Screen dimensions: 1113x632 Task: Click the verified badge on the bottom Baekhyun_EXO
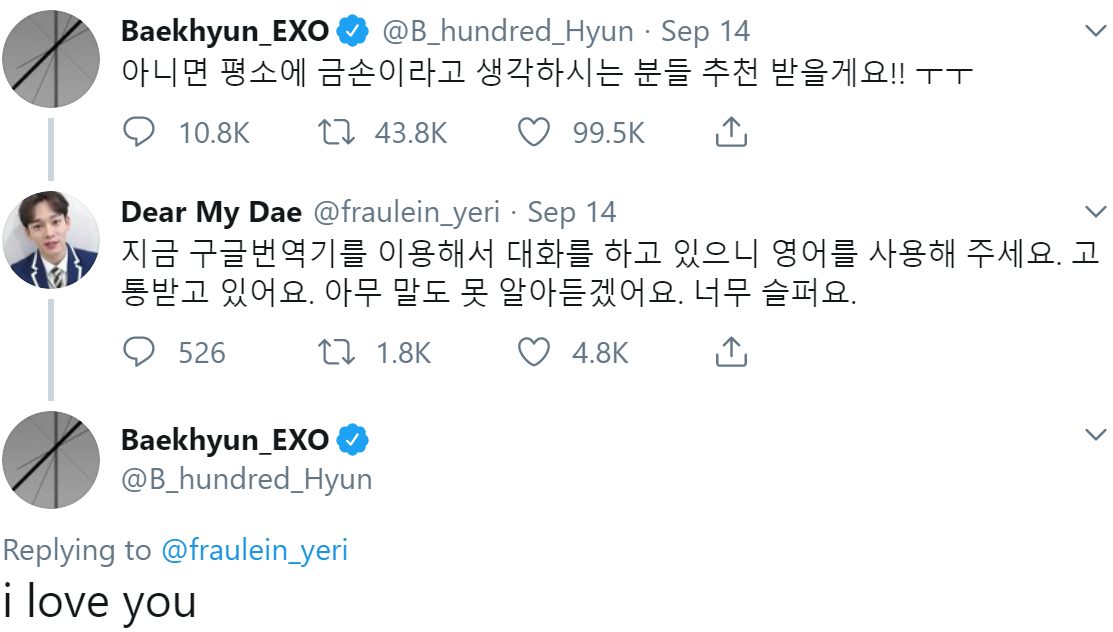pos(352,440)
